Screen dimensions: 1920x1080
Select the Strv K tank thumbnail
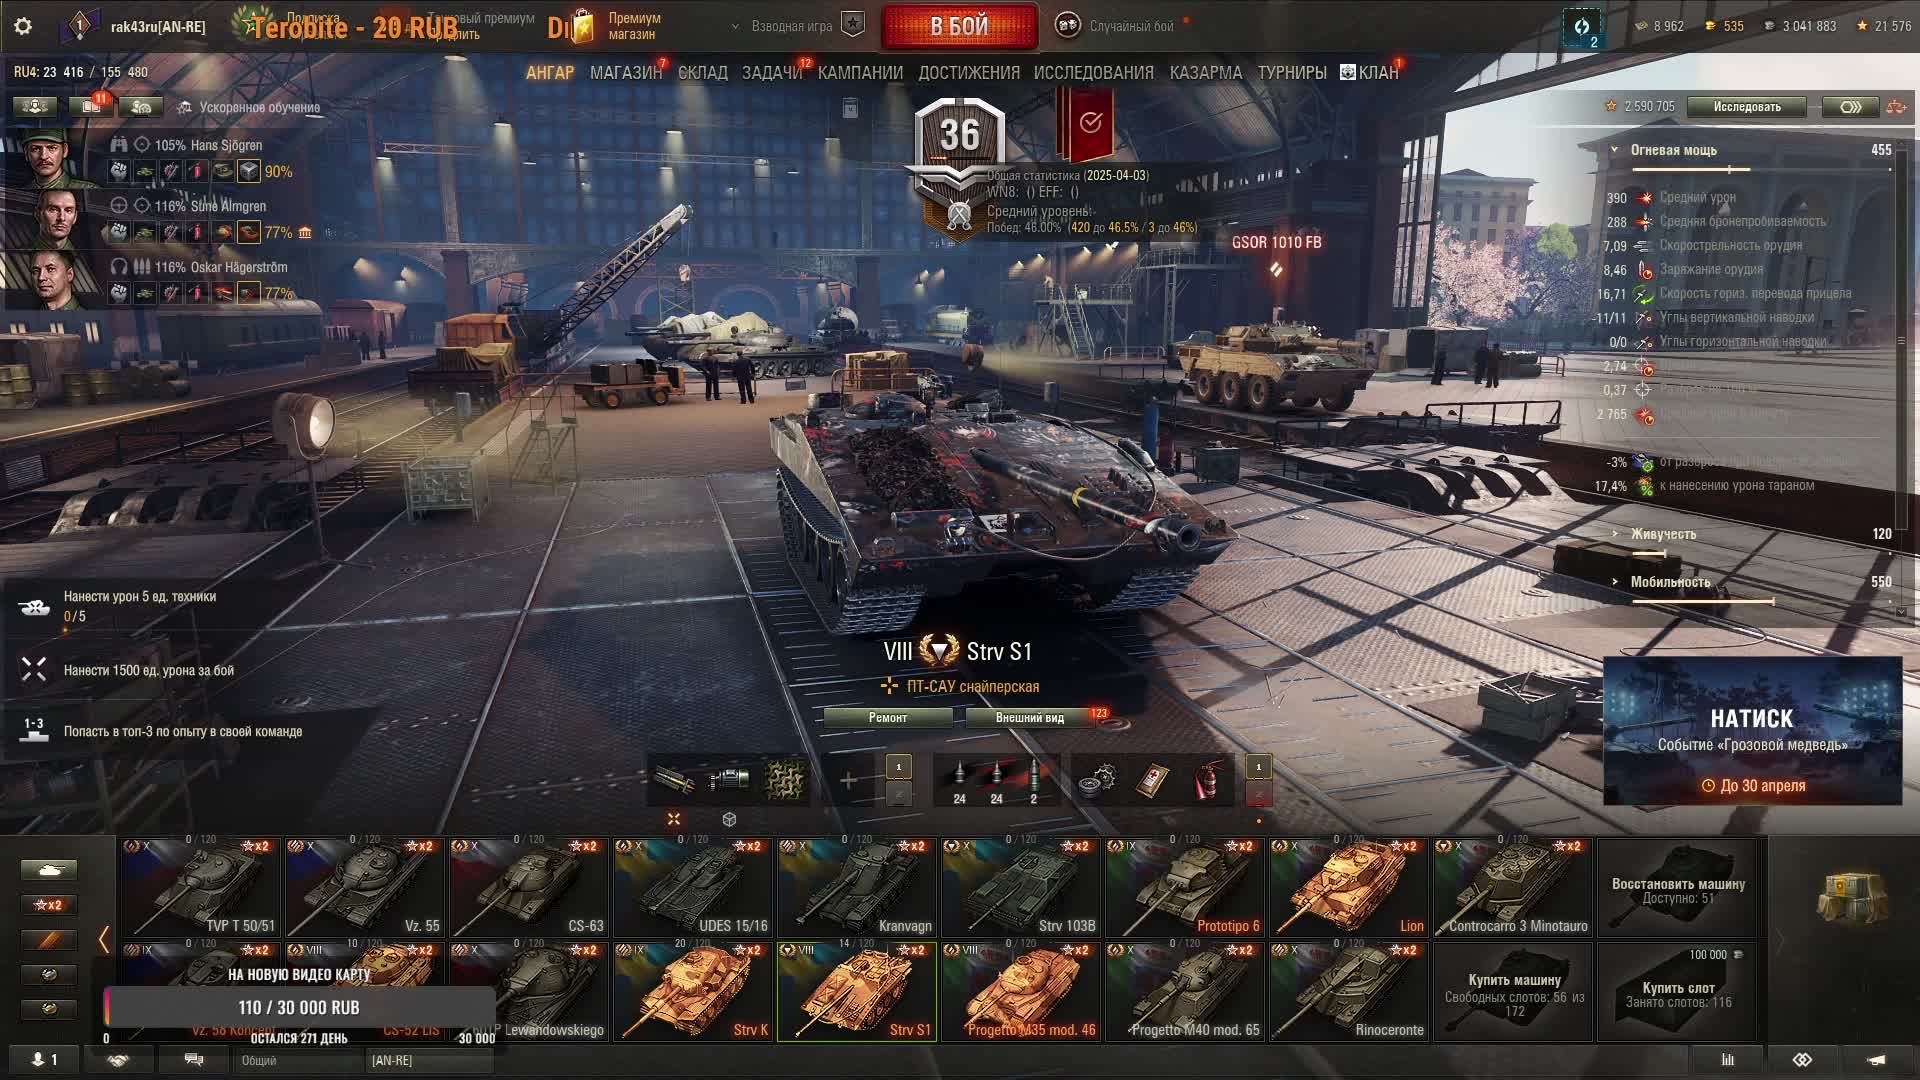coord(692,991)
